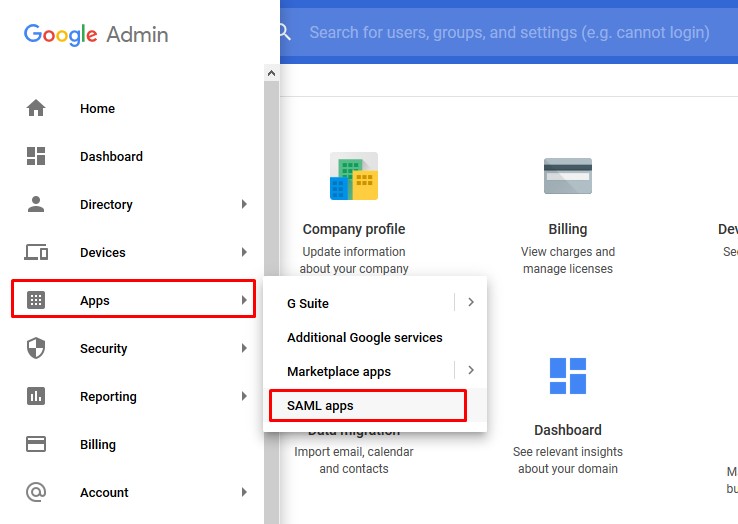Select Devices in the sidebar menu

tap(103, 253)
